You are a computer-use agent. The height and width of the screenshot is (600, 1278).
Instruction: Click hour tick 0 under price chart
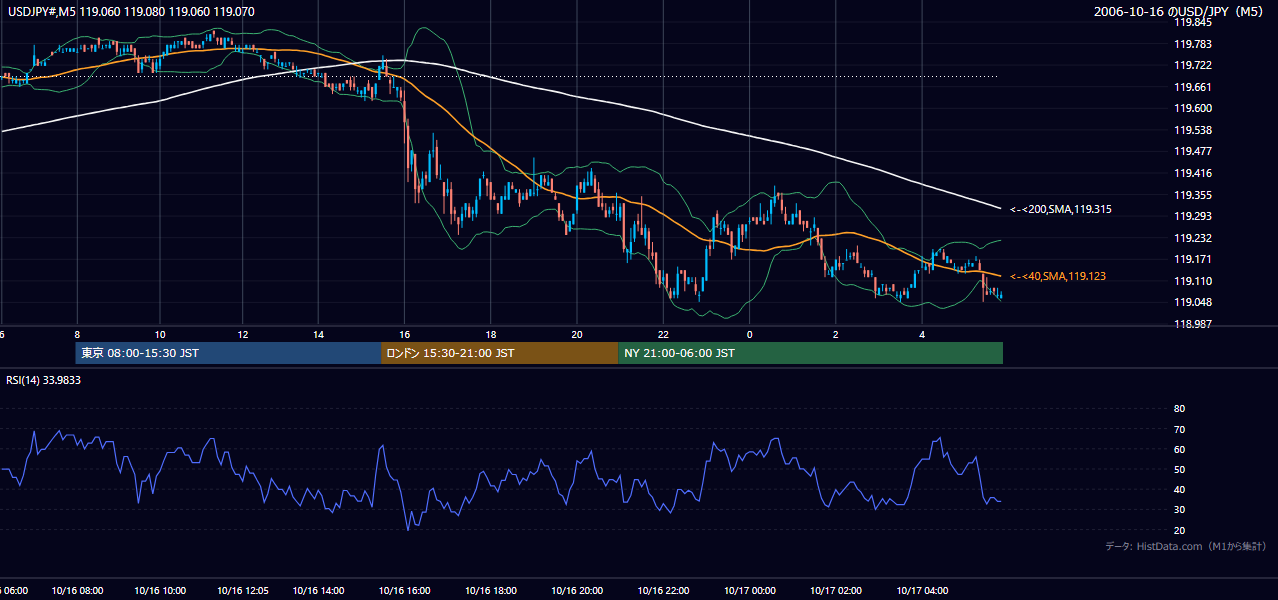pos(749,334)
